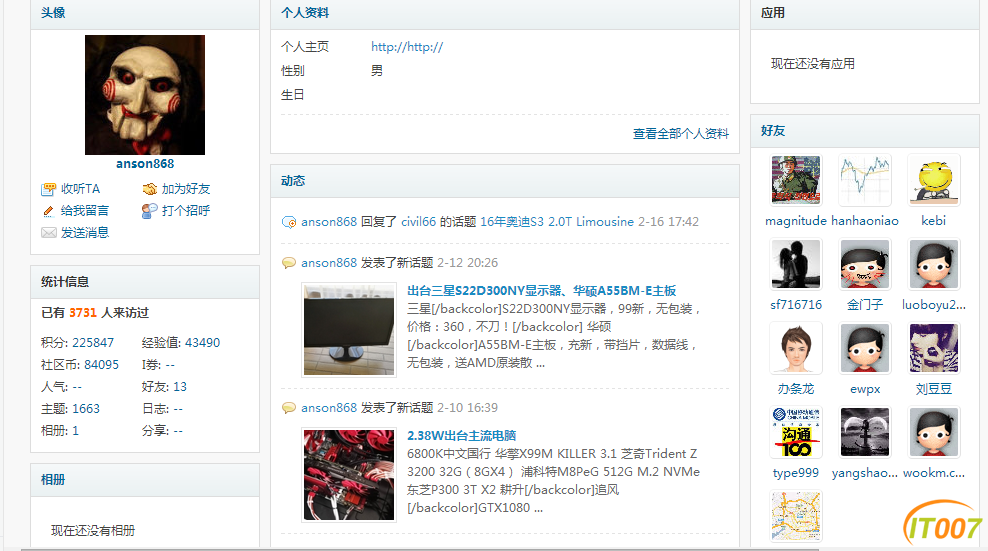Image resolution: width=988 pixels, height=551 pixels.
Task: Open the red motherboard post thumbnail
Action: pyautogui.click(x=349, y=475)
